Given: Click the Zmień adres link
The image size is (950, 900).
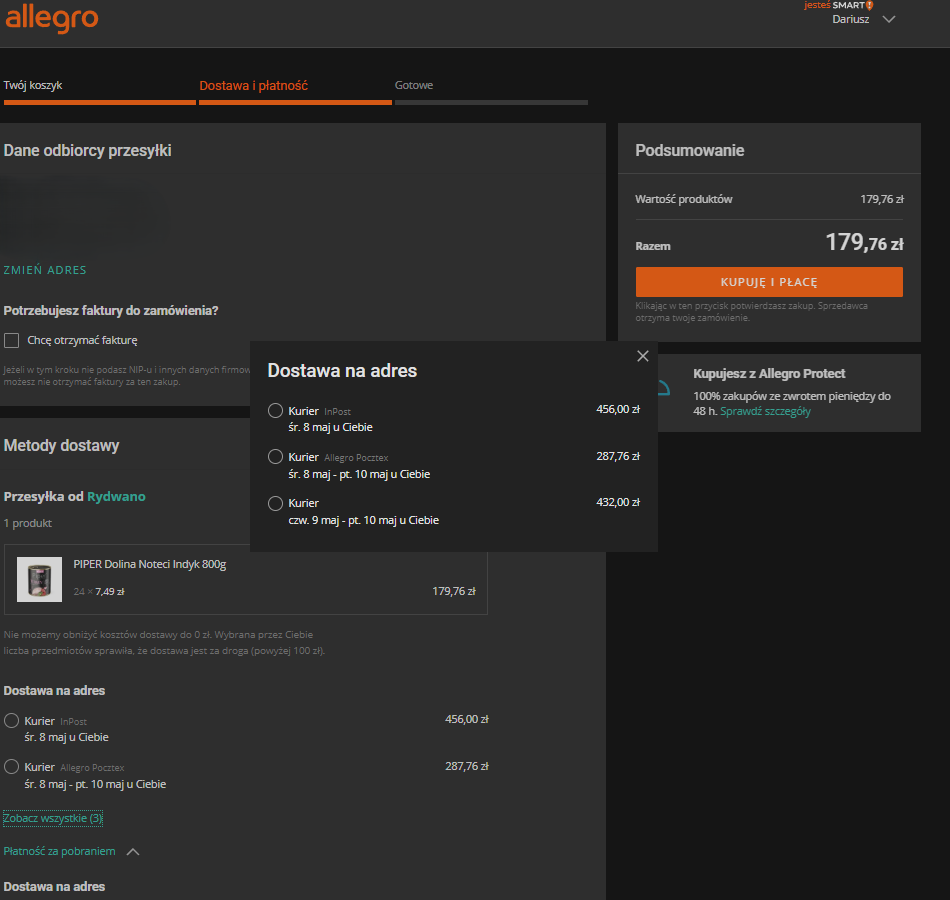Looking at the screenshot, I should (x=45, y=270).
